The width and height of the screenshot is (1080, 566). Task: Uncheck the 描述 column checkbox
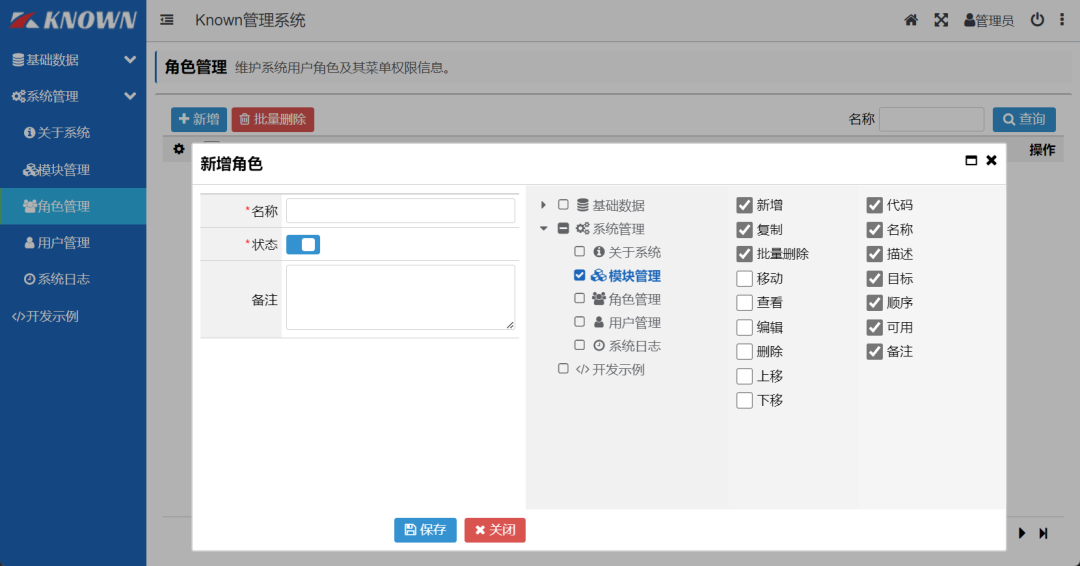click(x=874, y=254)
